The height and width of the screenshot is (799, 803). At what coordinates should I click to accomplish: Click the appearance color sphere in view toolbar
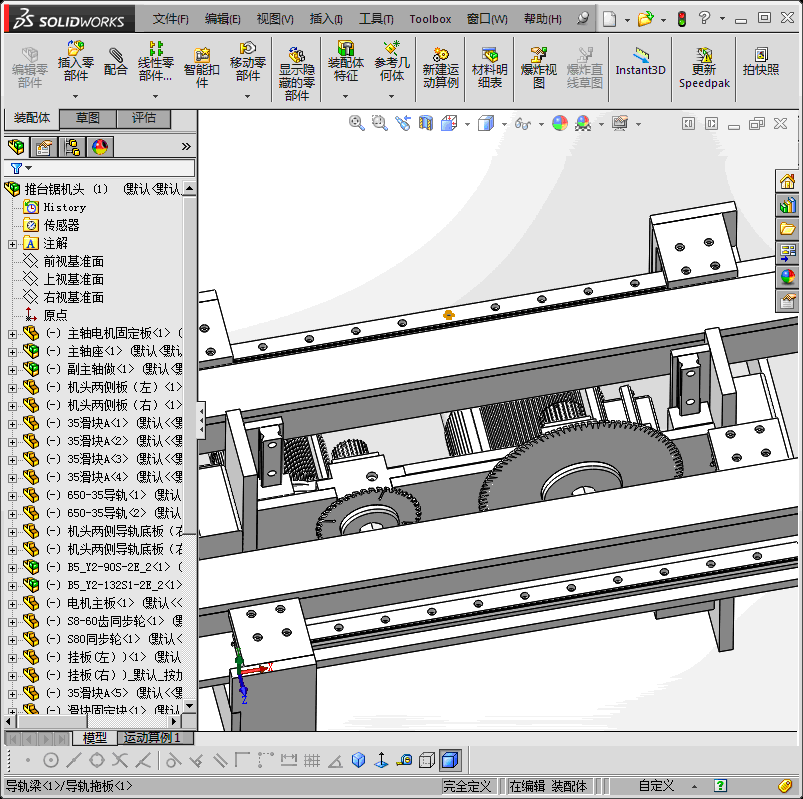click(x=559, y=123)
